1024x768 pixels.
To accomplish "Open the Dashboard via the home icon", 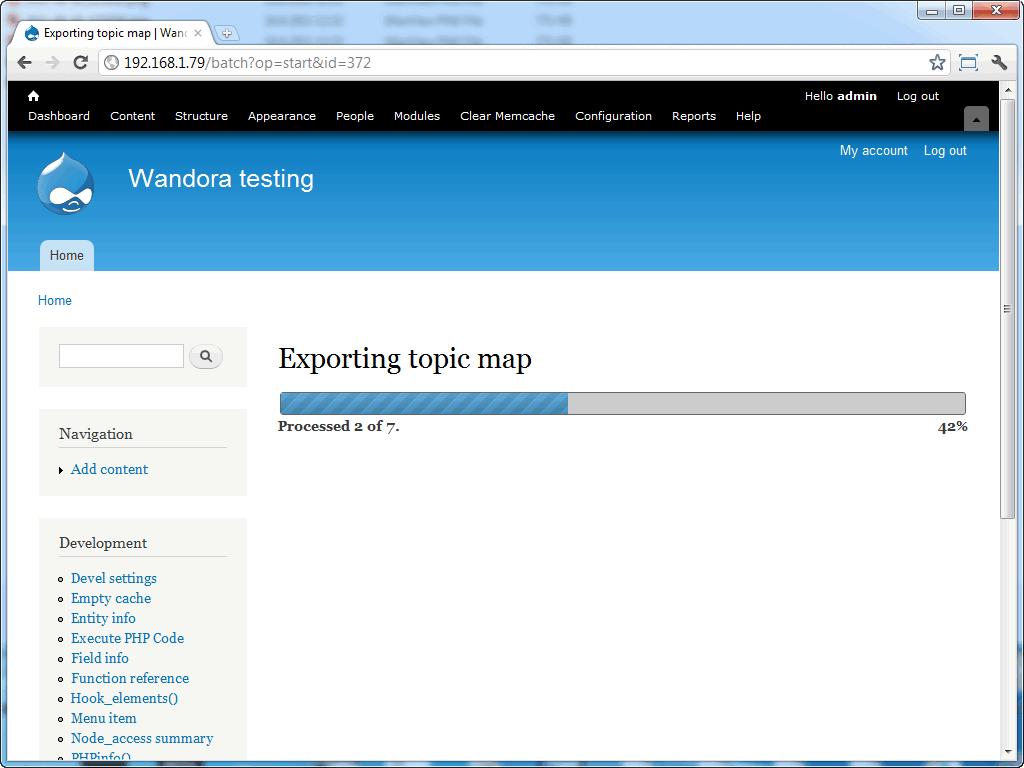I will pyautogui.click(x=33, y=96).
